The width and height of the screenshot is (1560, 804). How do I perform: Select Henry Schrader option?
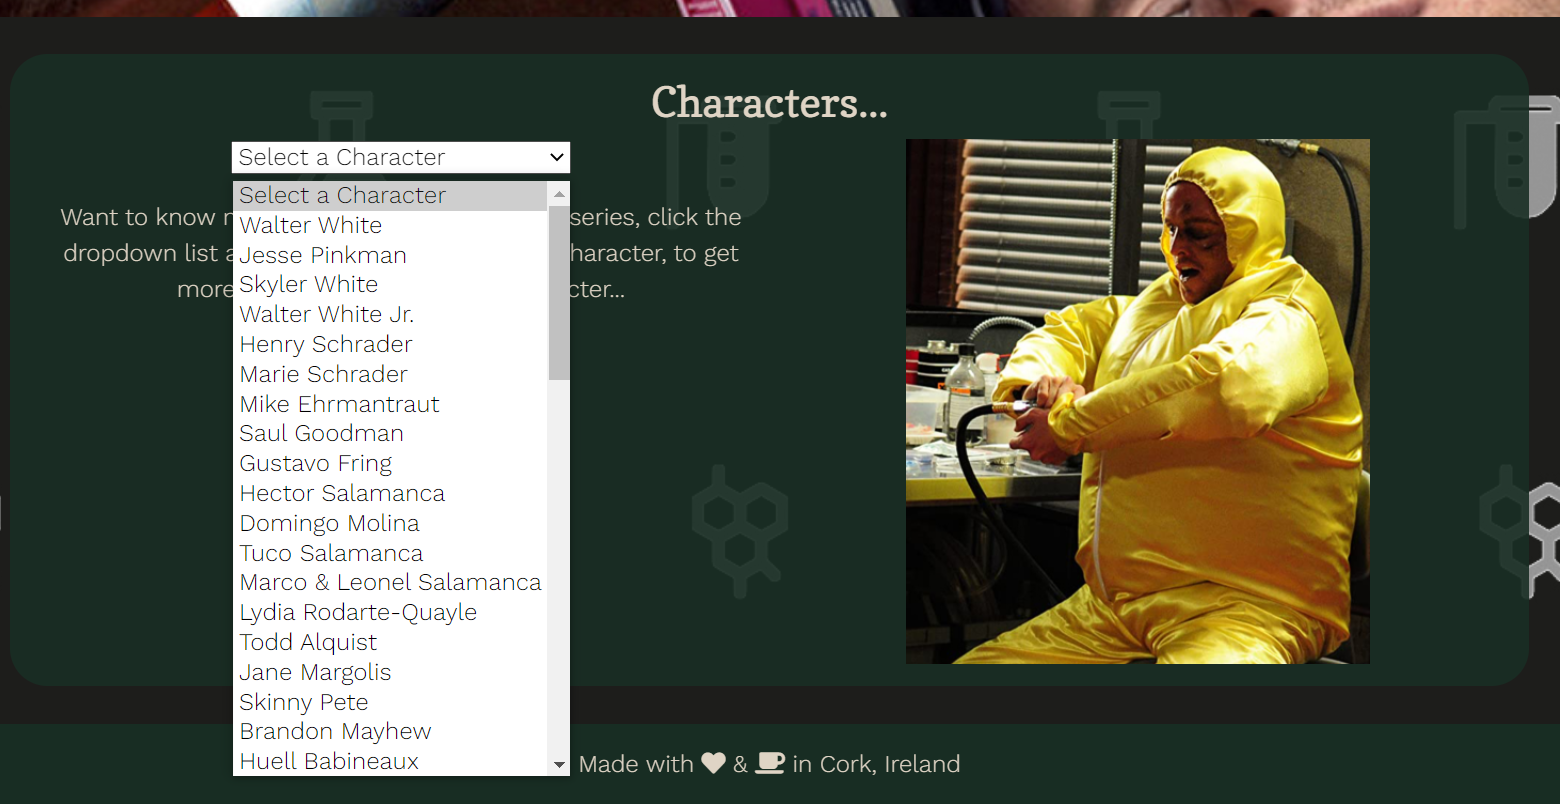pos(391,345)
